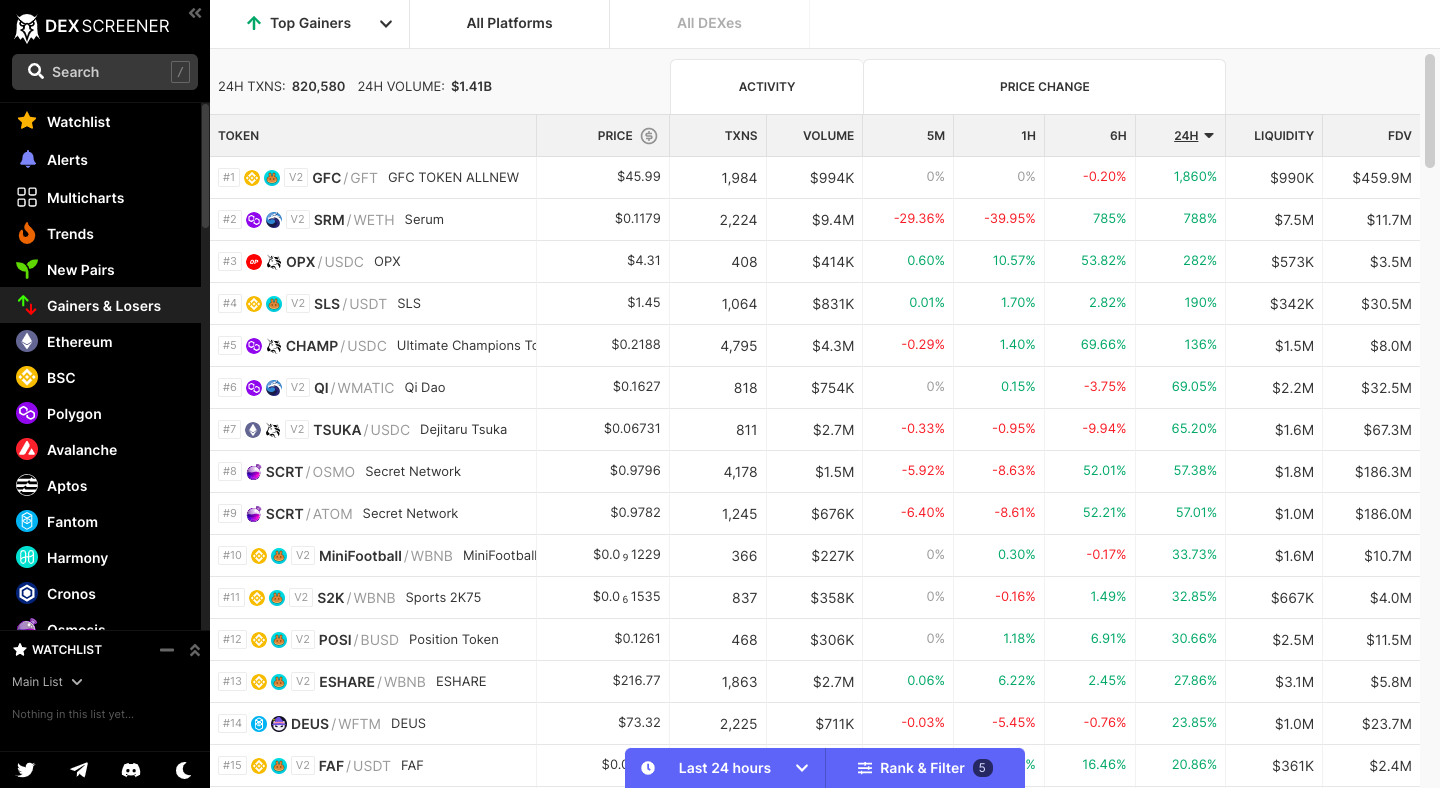1440x788 pixels.
Task: Minimize the Watchlist panel with the minus icon
Action: point(167,650)
